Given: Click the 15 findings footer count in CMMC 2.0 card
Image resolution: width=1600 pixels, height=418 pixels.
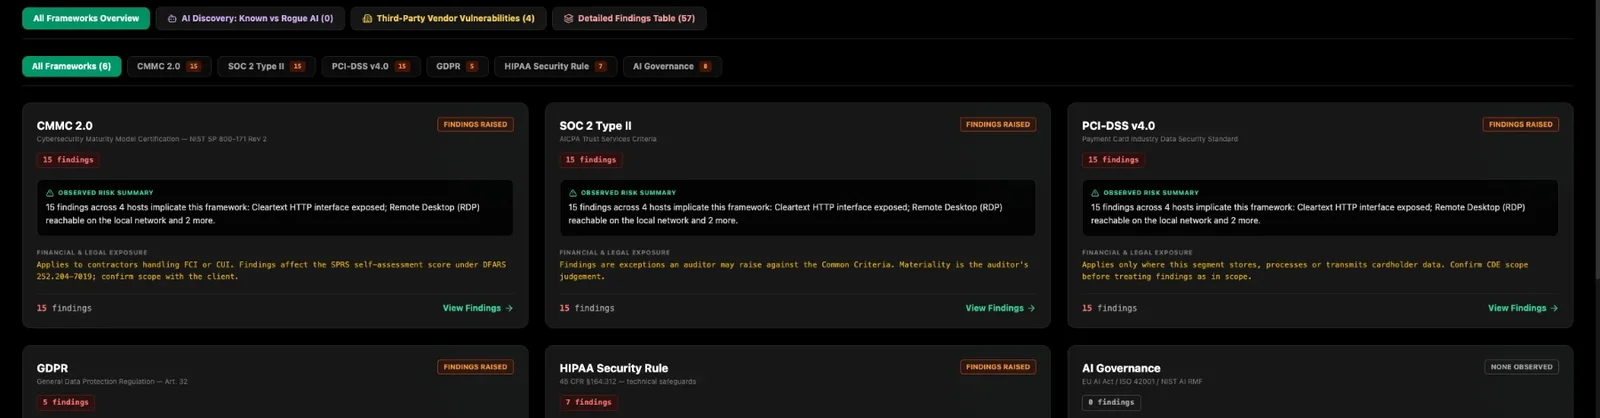Looking at the screenshot, I should [x=64, y=308].
